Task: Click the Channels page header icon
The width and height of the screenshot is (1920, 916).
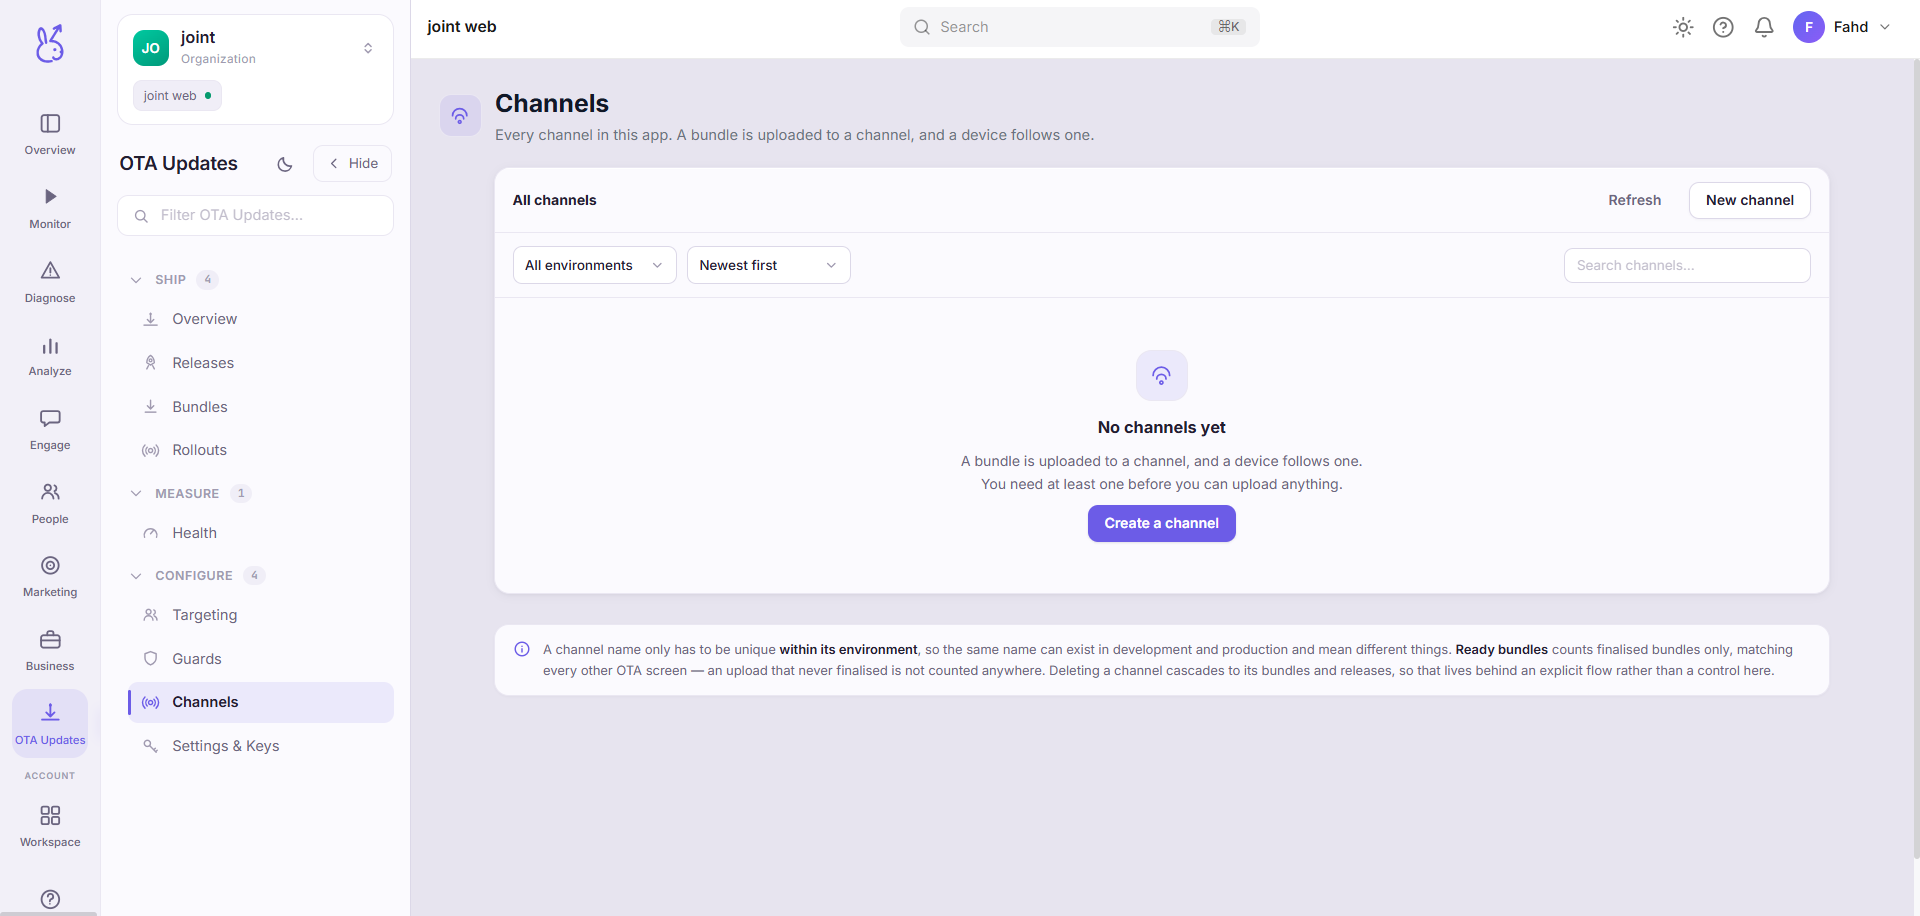Action: (460, 116)
